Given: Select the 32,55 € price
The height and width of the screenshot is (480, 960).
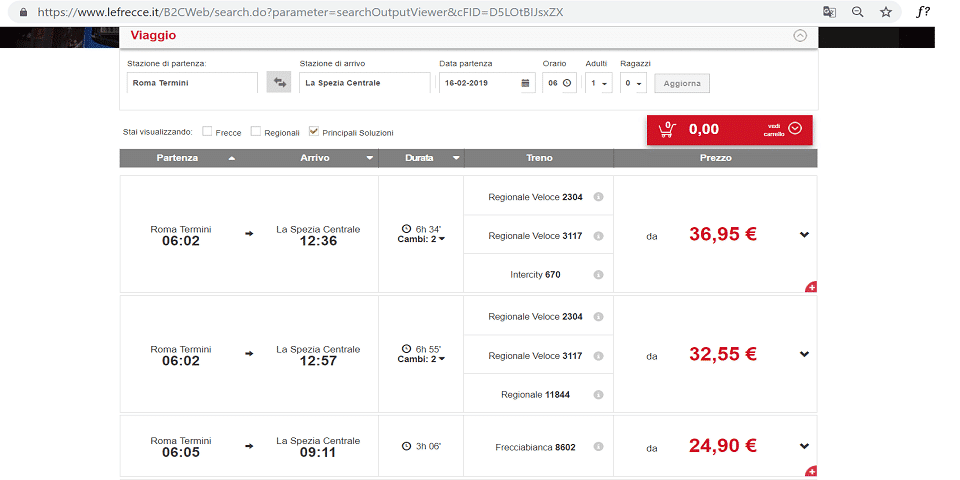Looking at the screenshot, I should [x=723, y=354].
